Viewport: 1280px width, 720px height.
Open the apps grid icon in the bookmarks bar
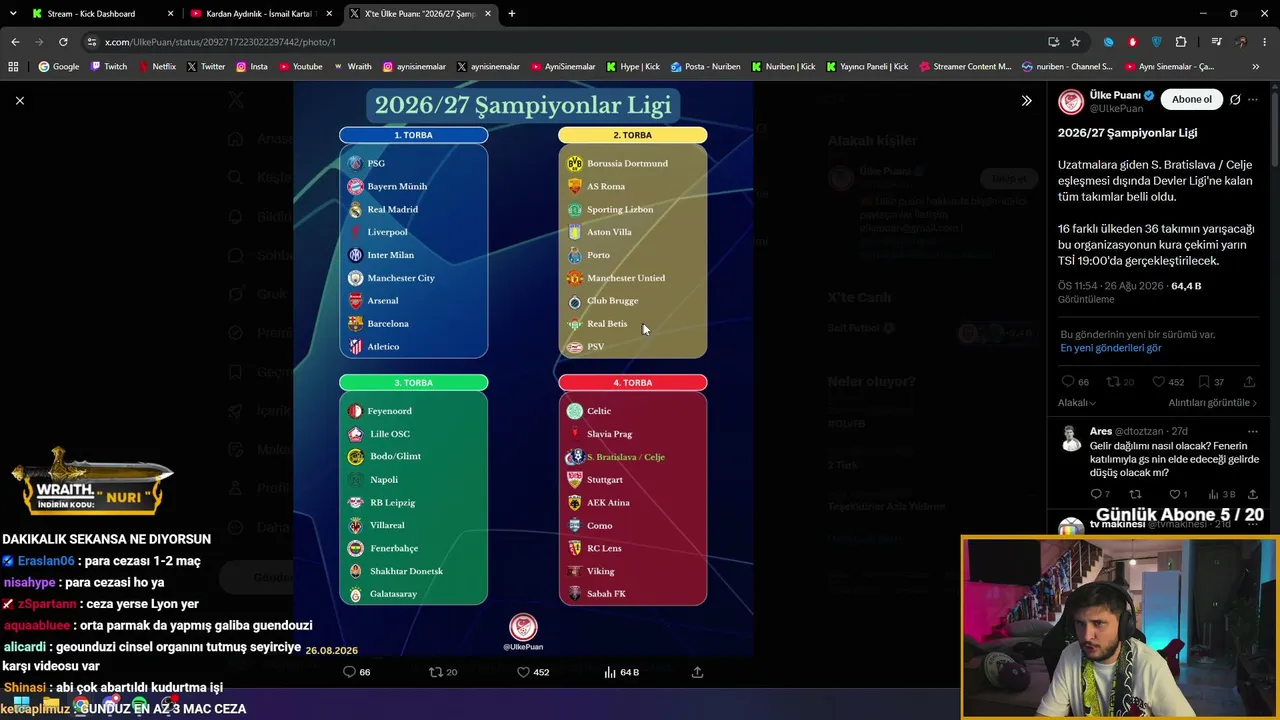13,67
